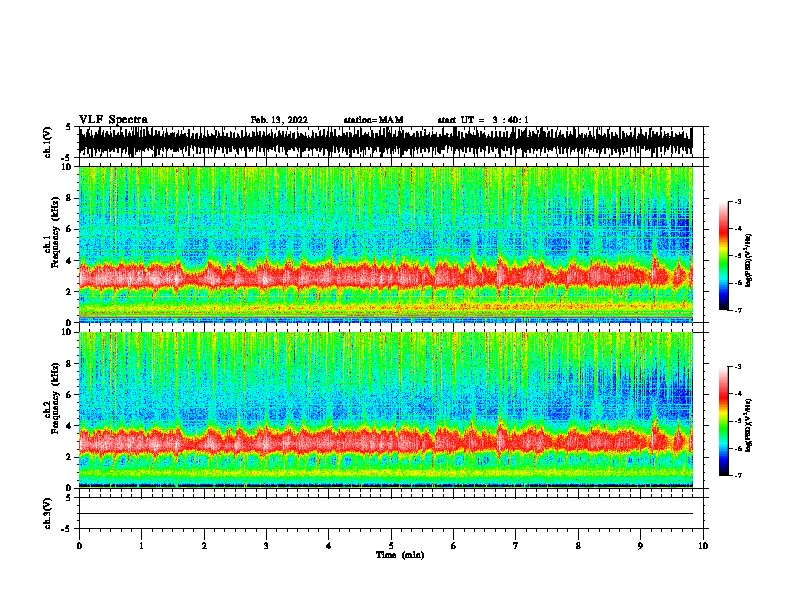Image resolution: width=792 pixels, height=612 pixels.
Task: Click time axis tick label "2"
Action: [x=204, y=546]
